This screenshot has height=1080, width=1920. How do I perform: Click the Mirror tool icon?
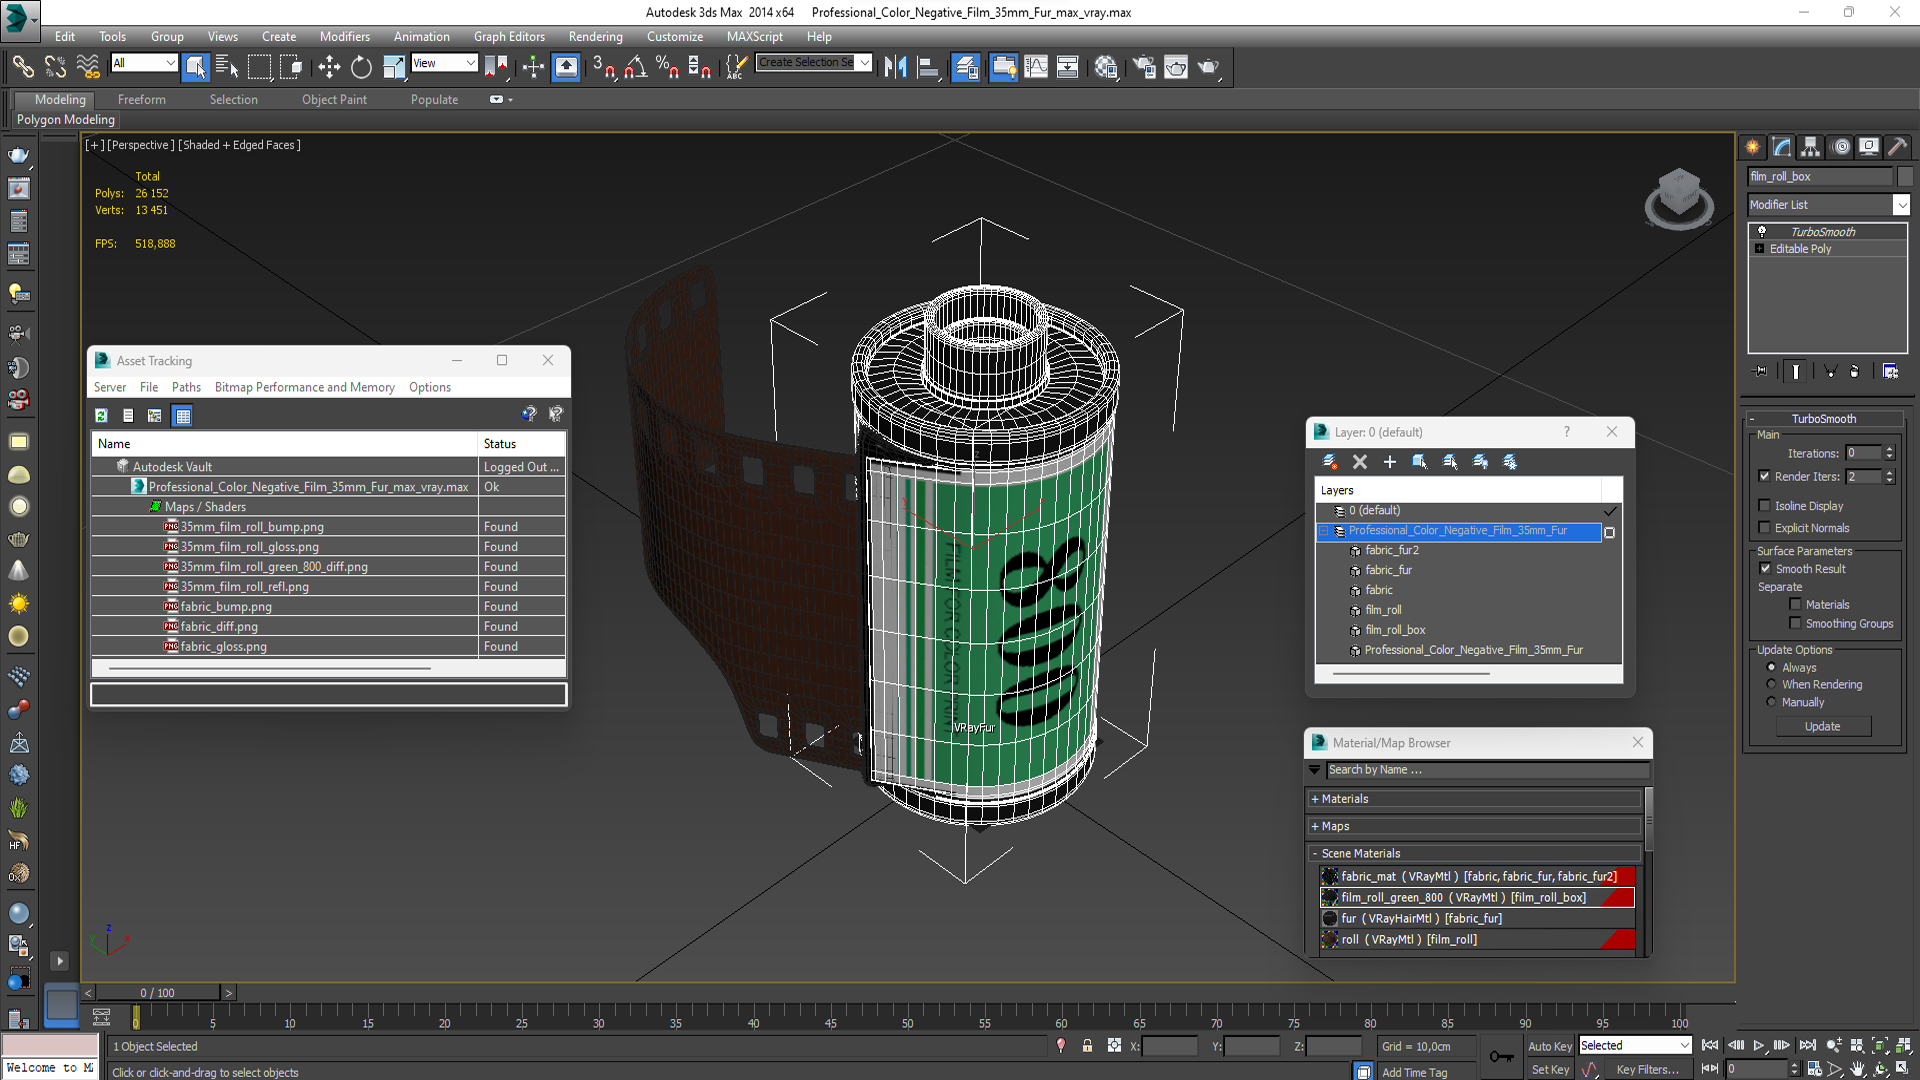(x=895, y=67)
